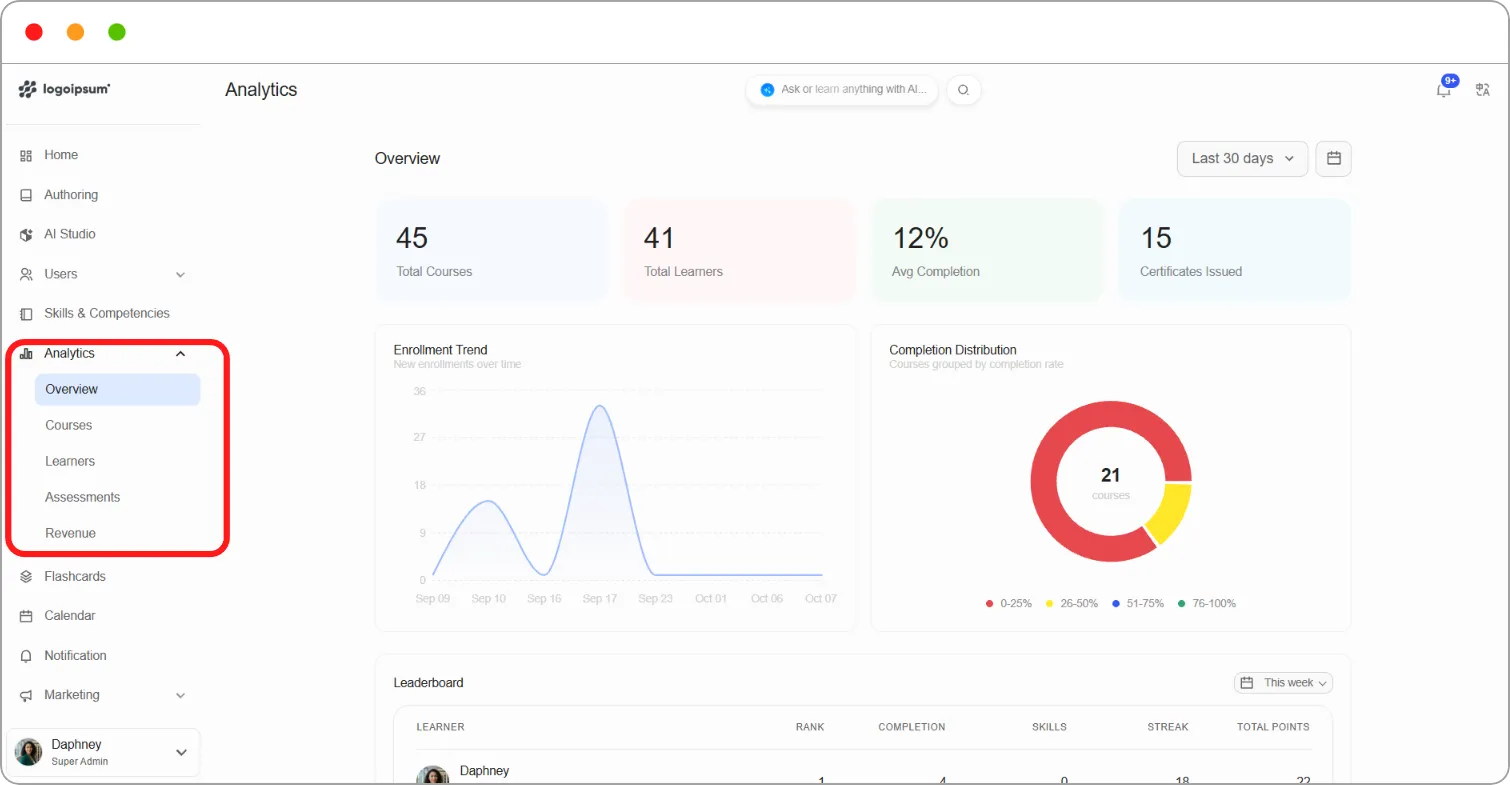Click the language translate icon
The height and width of the screenshot is (785, 1510).
pos(1483,90)
